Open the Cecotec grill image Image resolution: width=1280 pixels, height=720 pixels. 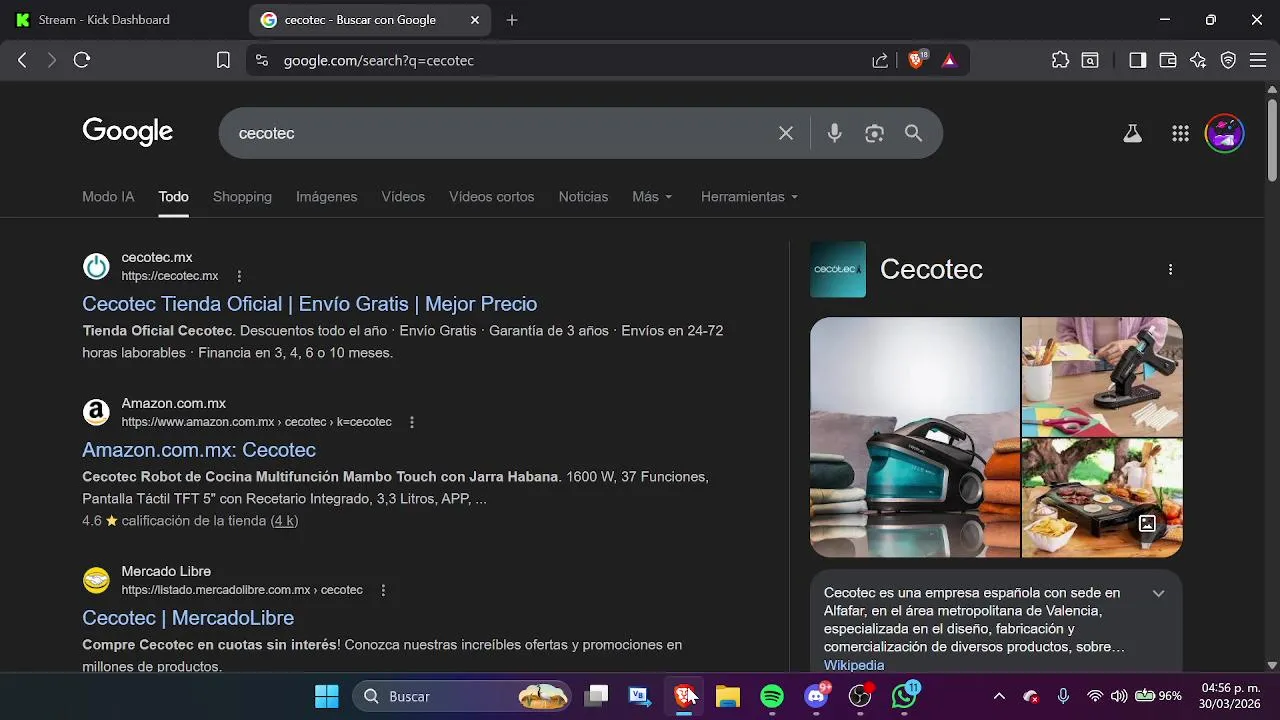[1102, 498]
